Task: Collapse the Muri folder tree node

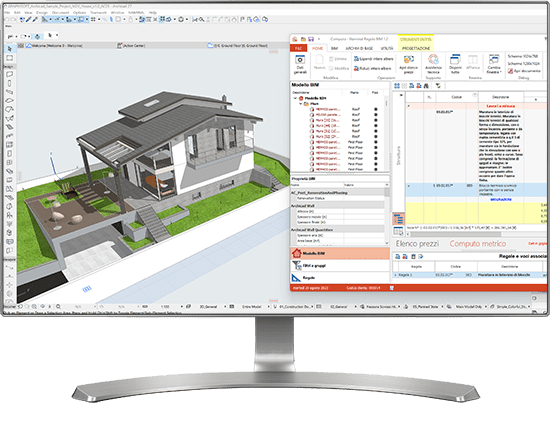Action: pyautogui.click(x=301, y=104)
